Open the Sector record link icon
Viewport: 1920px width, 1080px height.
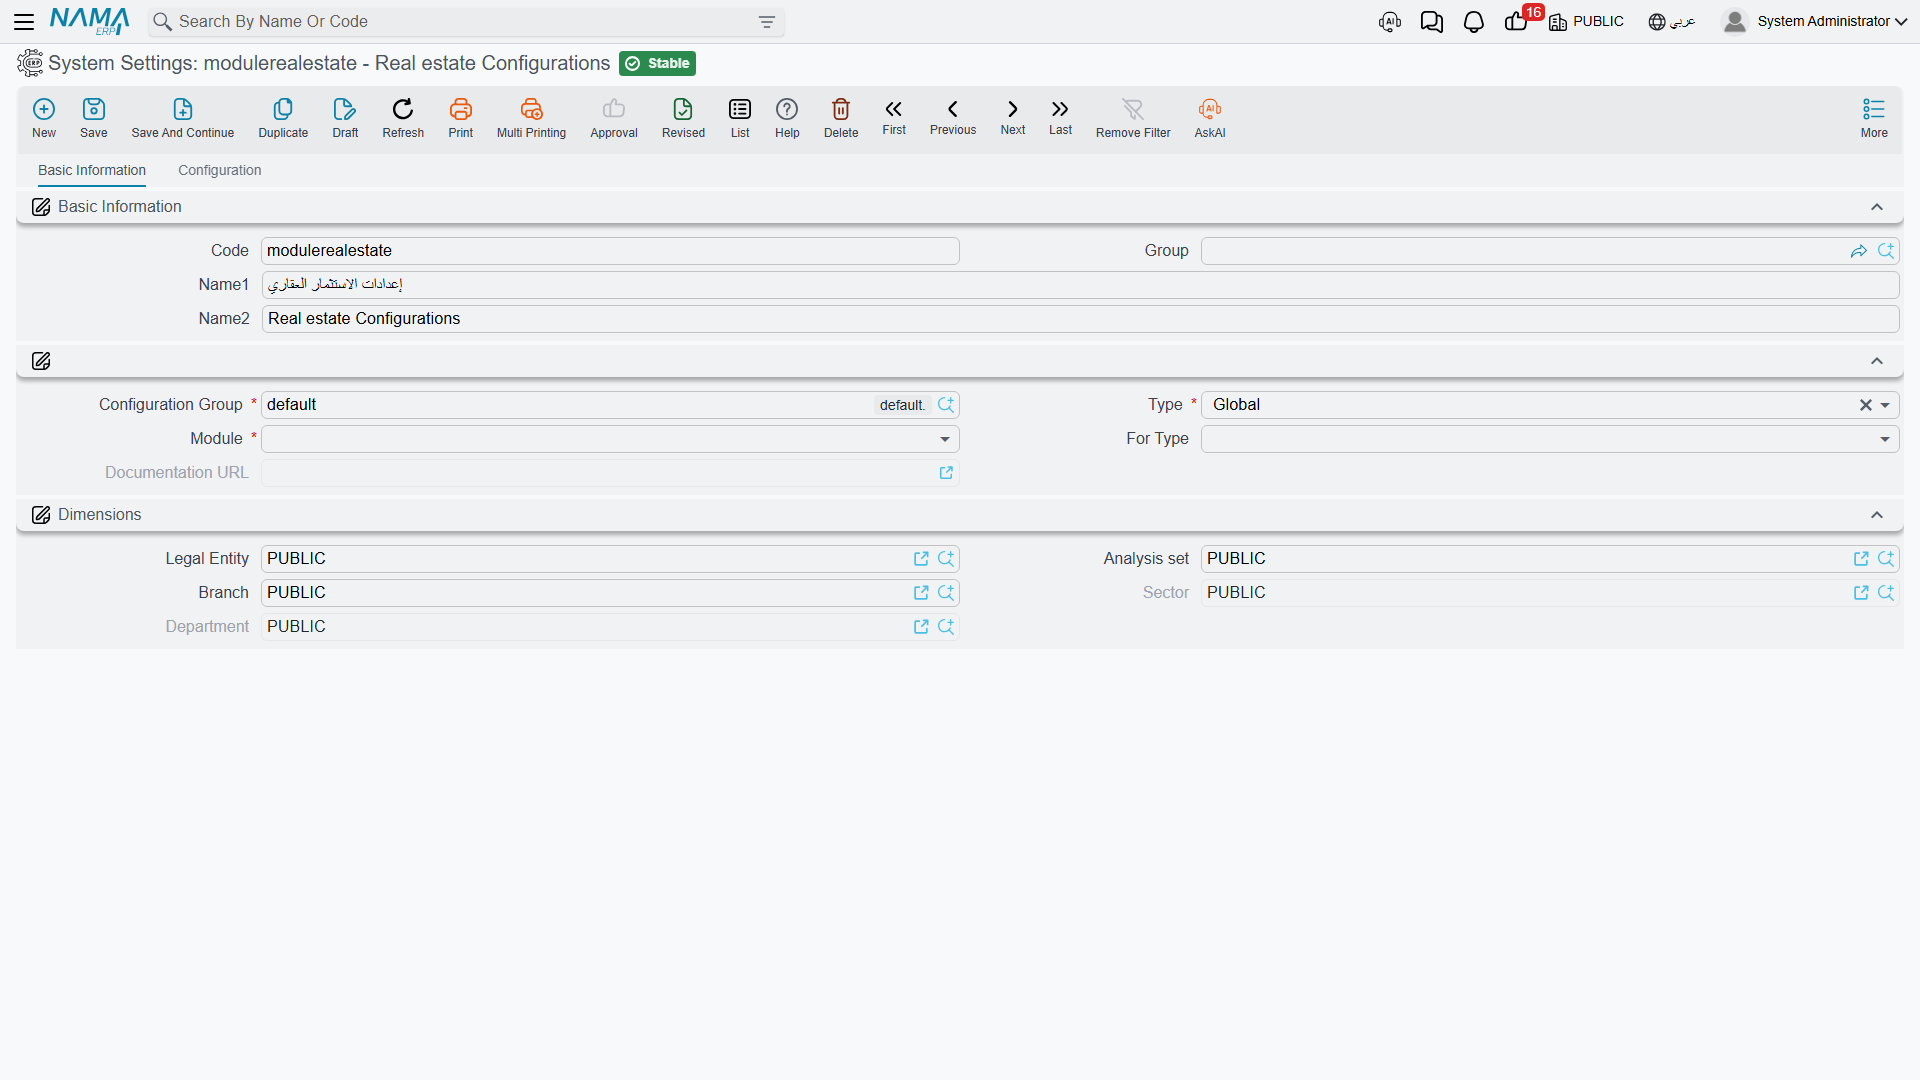click(1861, 593)
